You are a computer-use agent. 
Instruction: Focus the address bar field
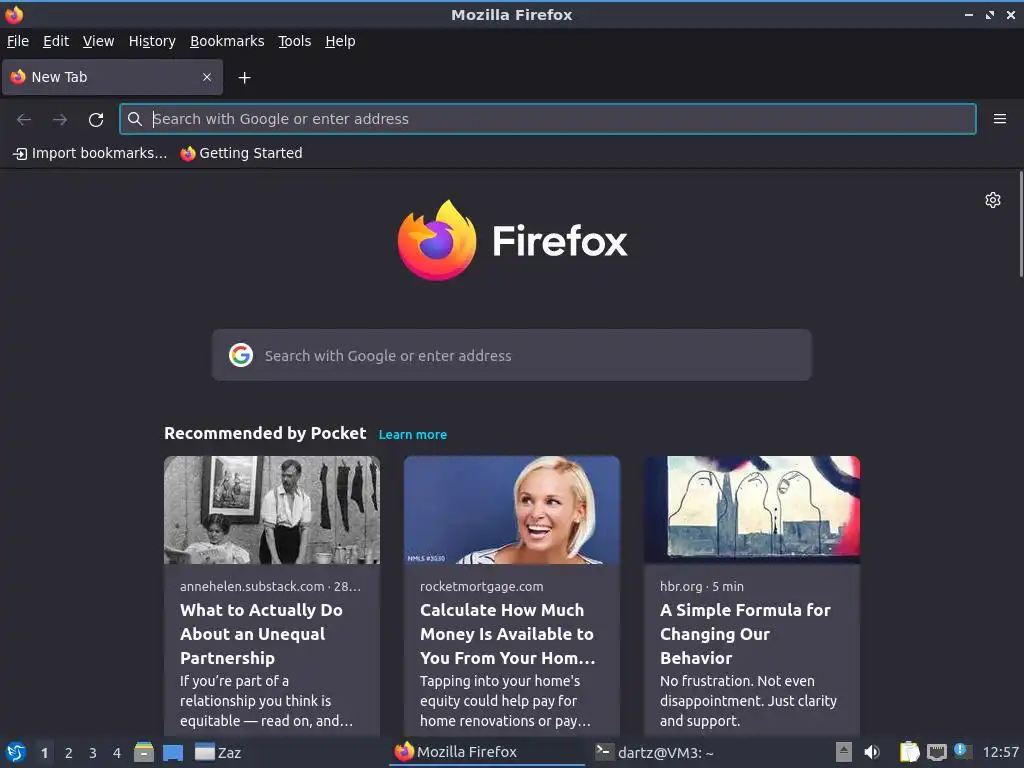coord(548,119)
